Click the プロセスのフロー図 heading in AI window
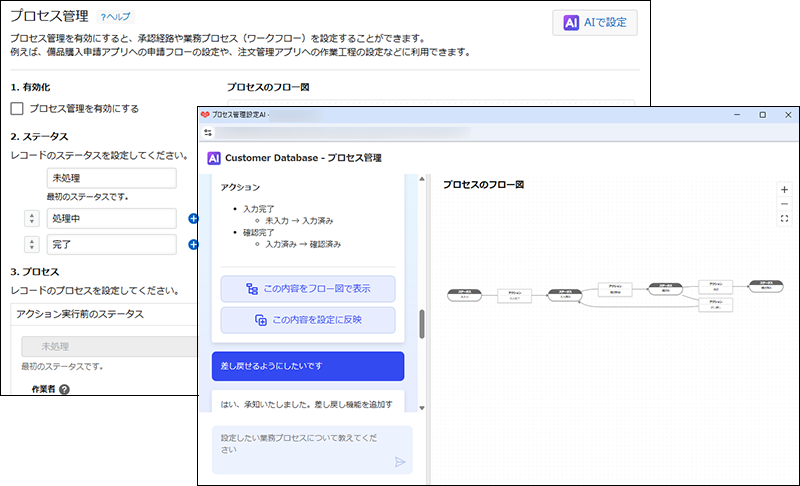800x486 pixels. coord(483,185)
